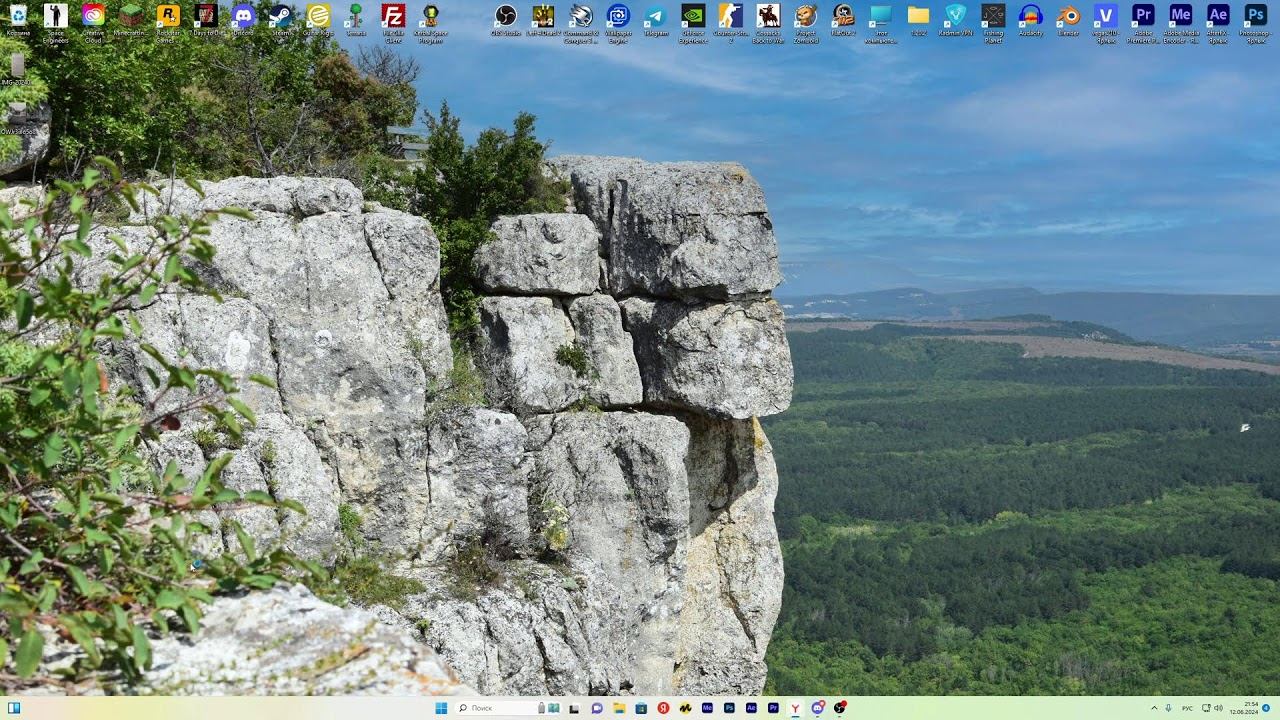Launch Telegram from the desktop
The height and width of the screenshot is (720, 1280).
(x=655, y=16)
